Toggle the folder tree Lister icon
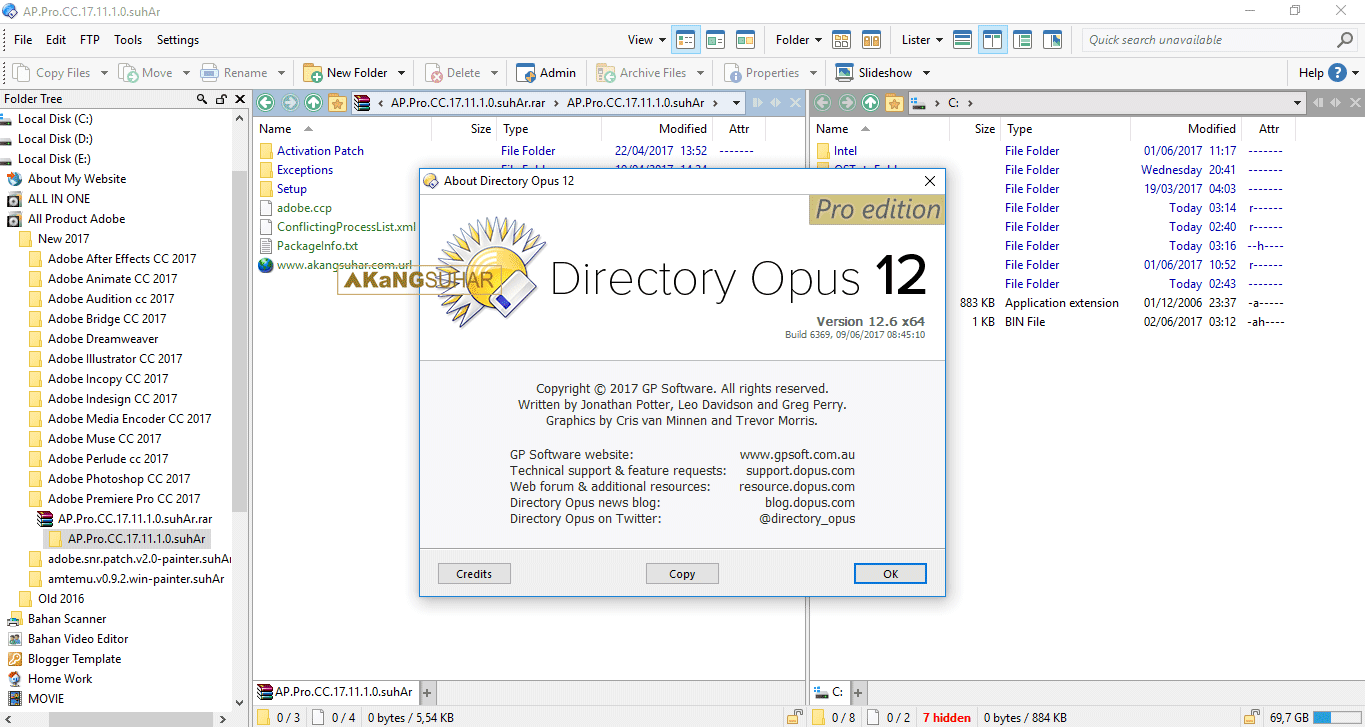Viewport: 1365px width, 727px height. (x=1022, y=40)
